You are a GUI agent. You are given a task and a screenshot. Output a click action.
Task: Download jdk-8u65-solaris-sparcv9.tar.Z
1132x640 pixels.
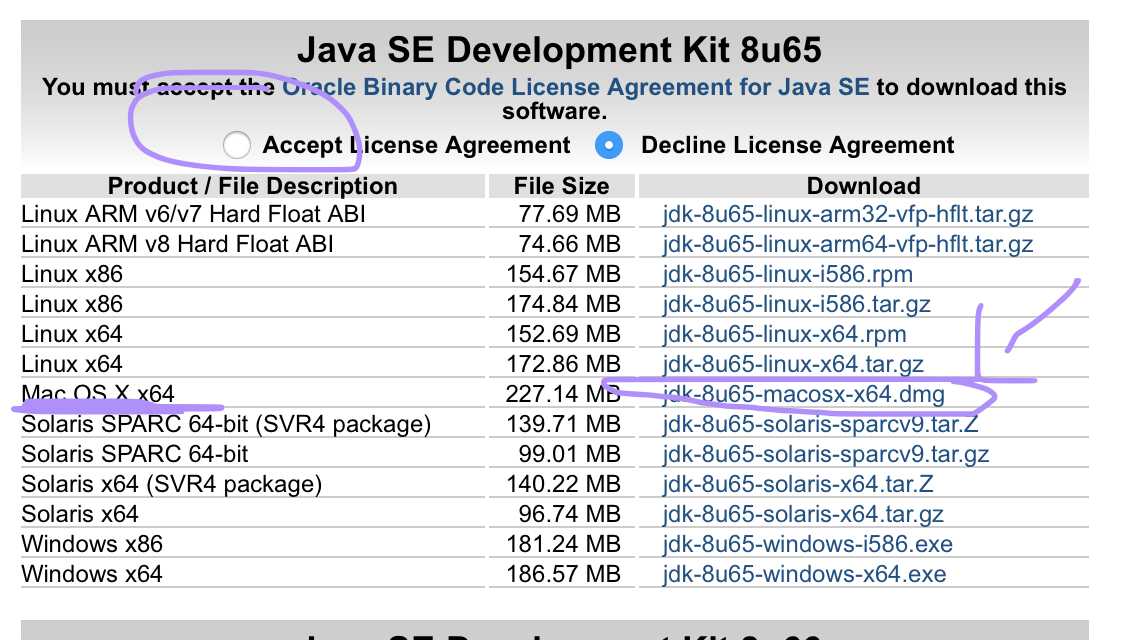pos(820,424)
